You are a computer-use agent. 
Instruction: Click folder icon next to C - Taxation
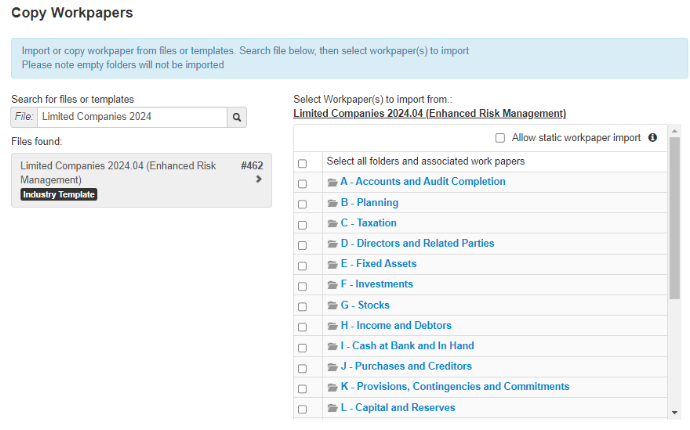pyautogui.click(x=333, y=223)
